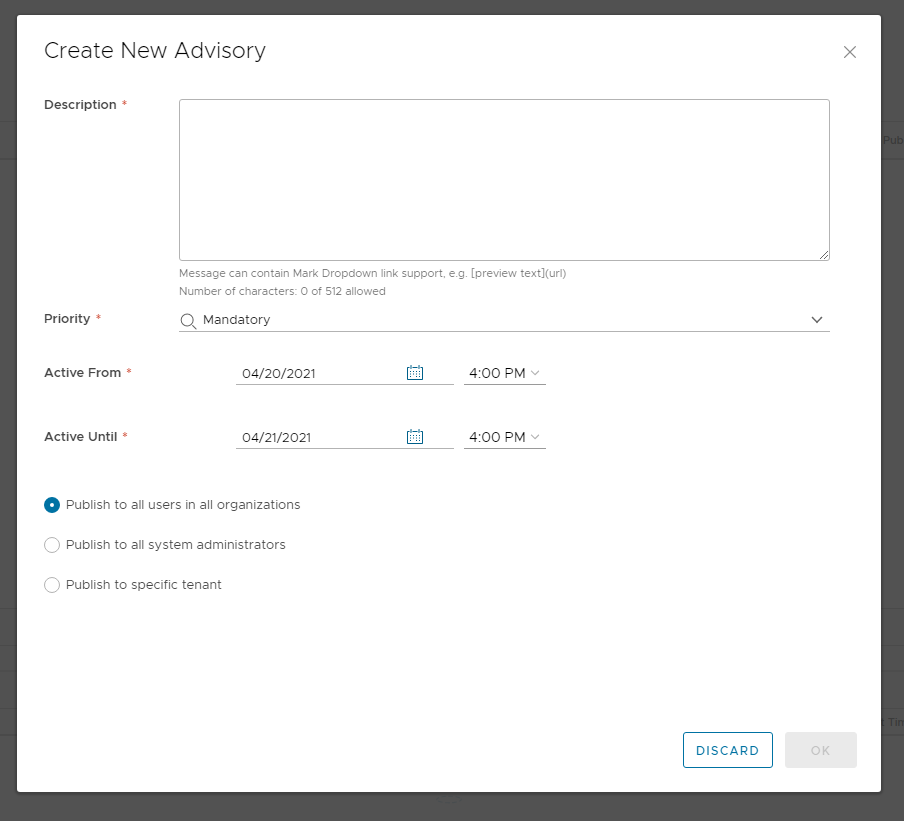This screenshot has width=904, height=821.
Task: Click the Active From calendar icon to change date
Action: click(x=414, y=372)
